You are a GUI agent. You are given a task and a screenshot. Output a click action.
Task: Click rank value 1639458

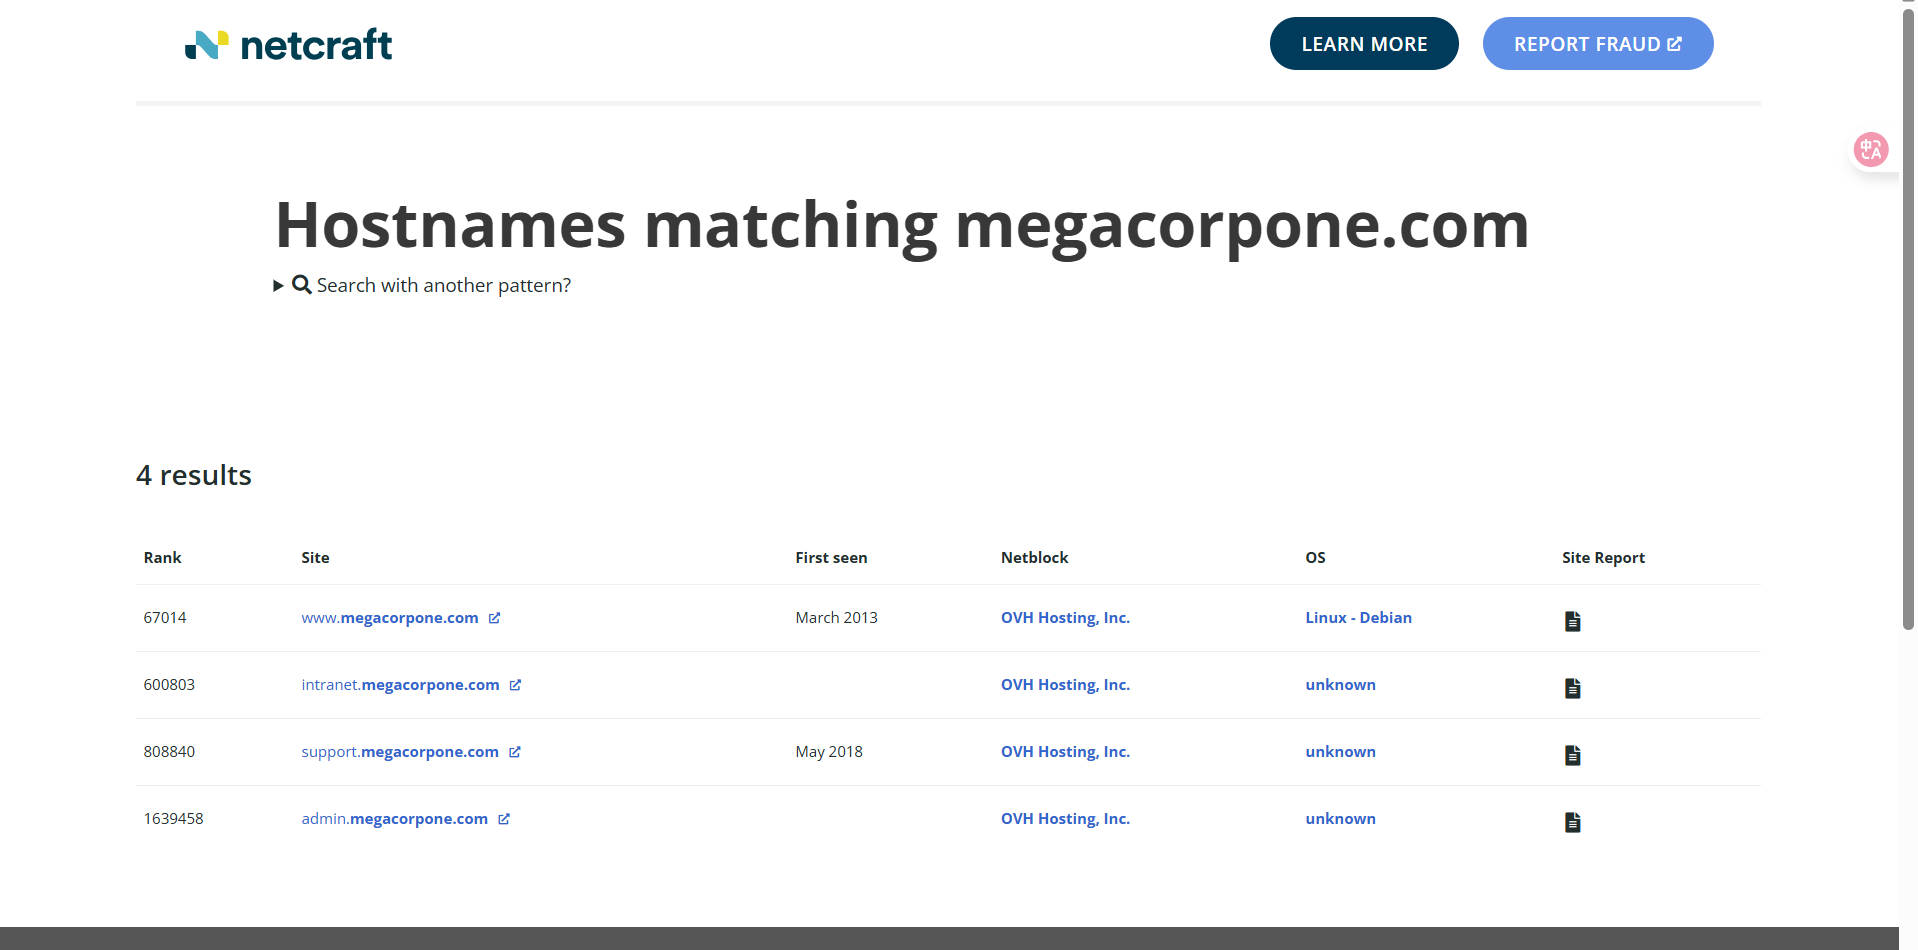[173, 819]
